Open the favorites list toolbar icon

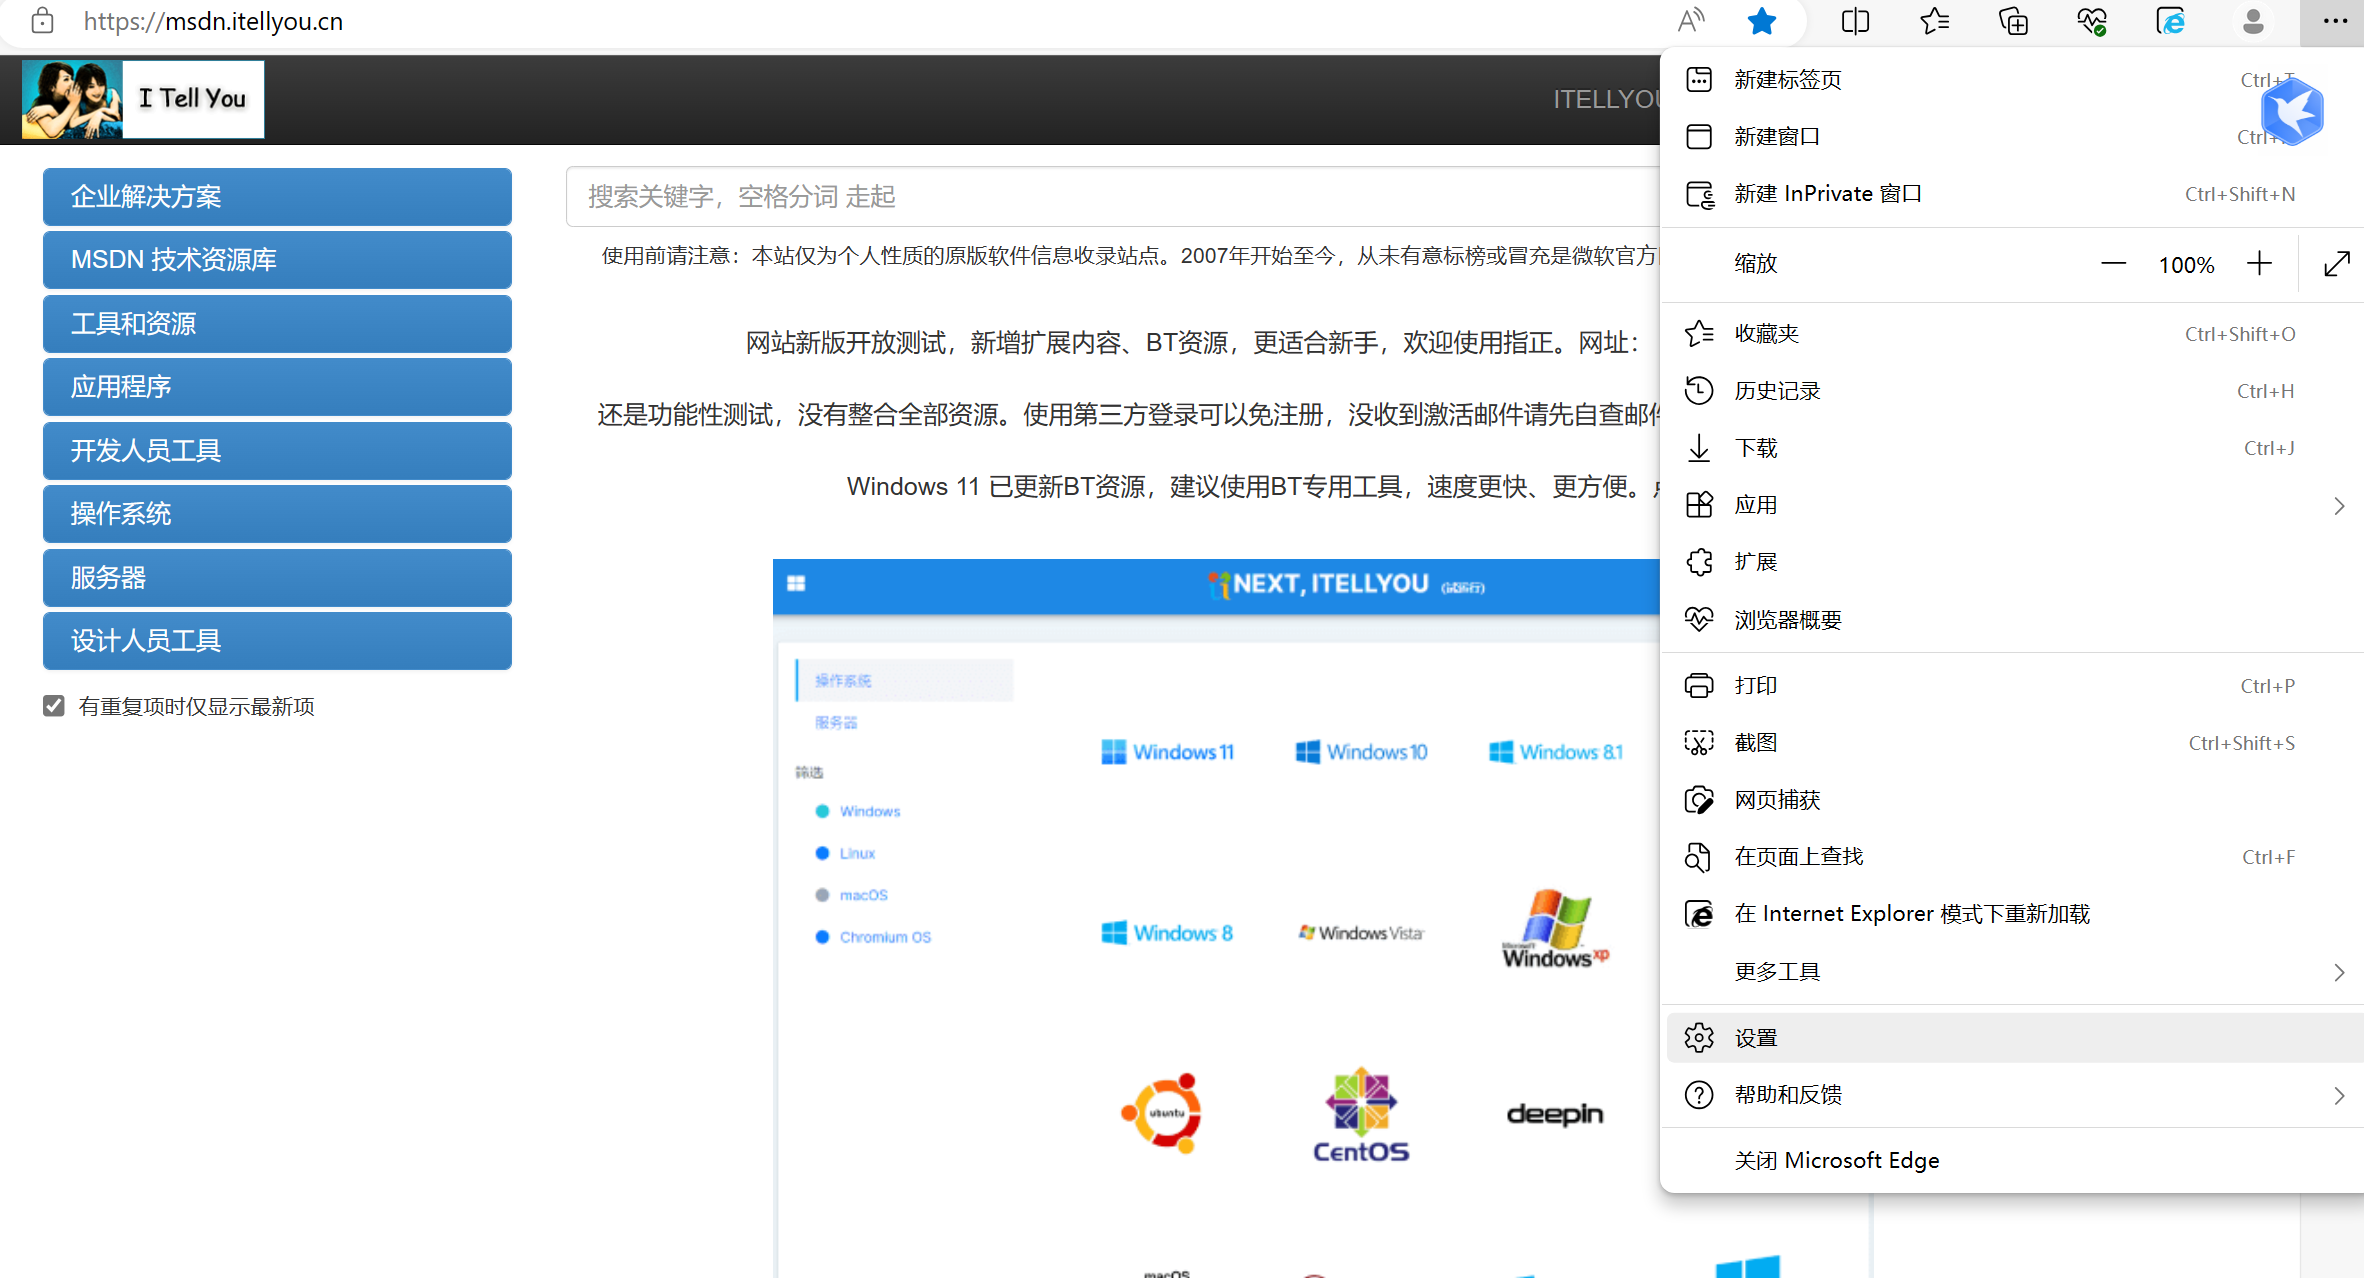tap(1934, 21)
